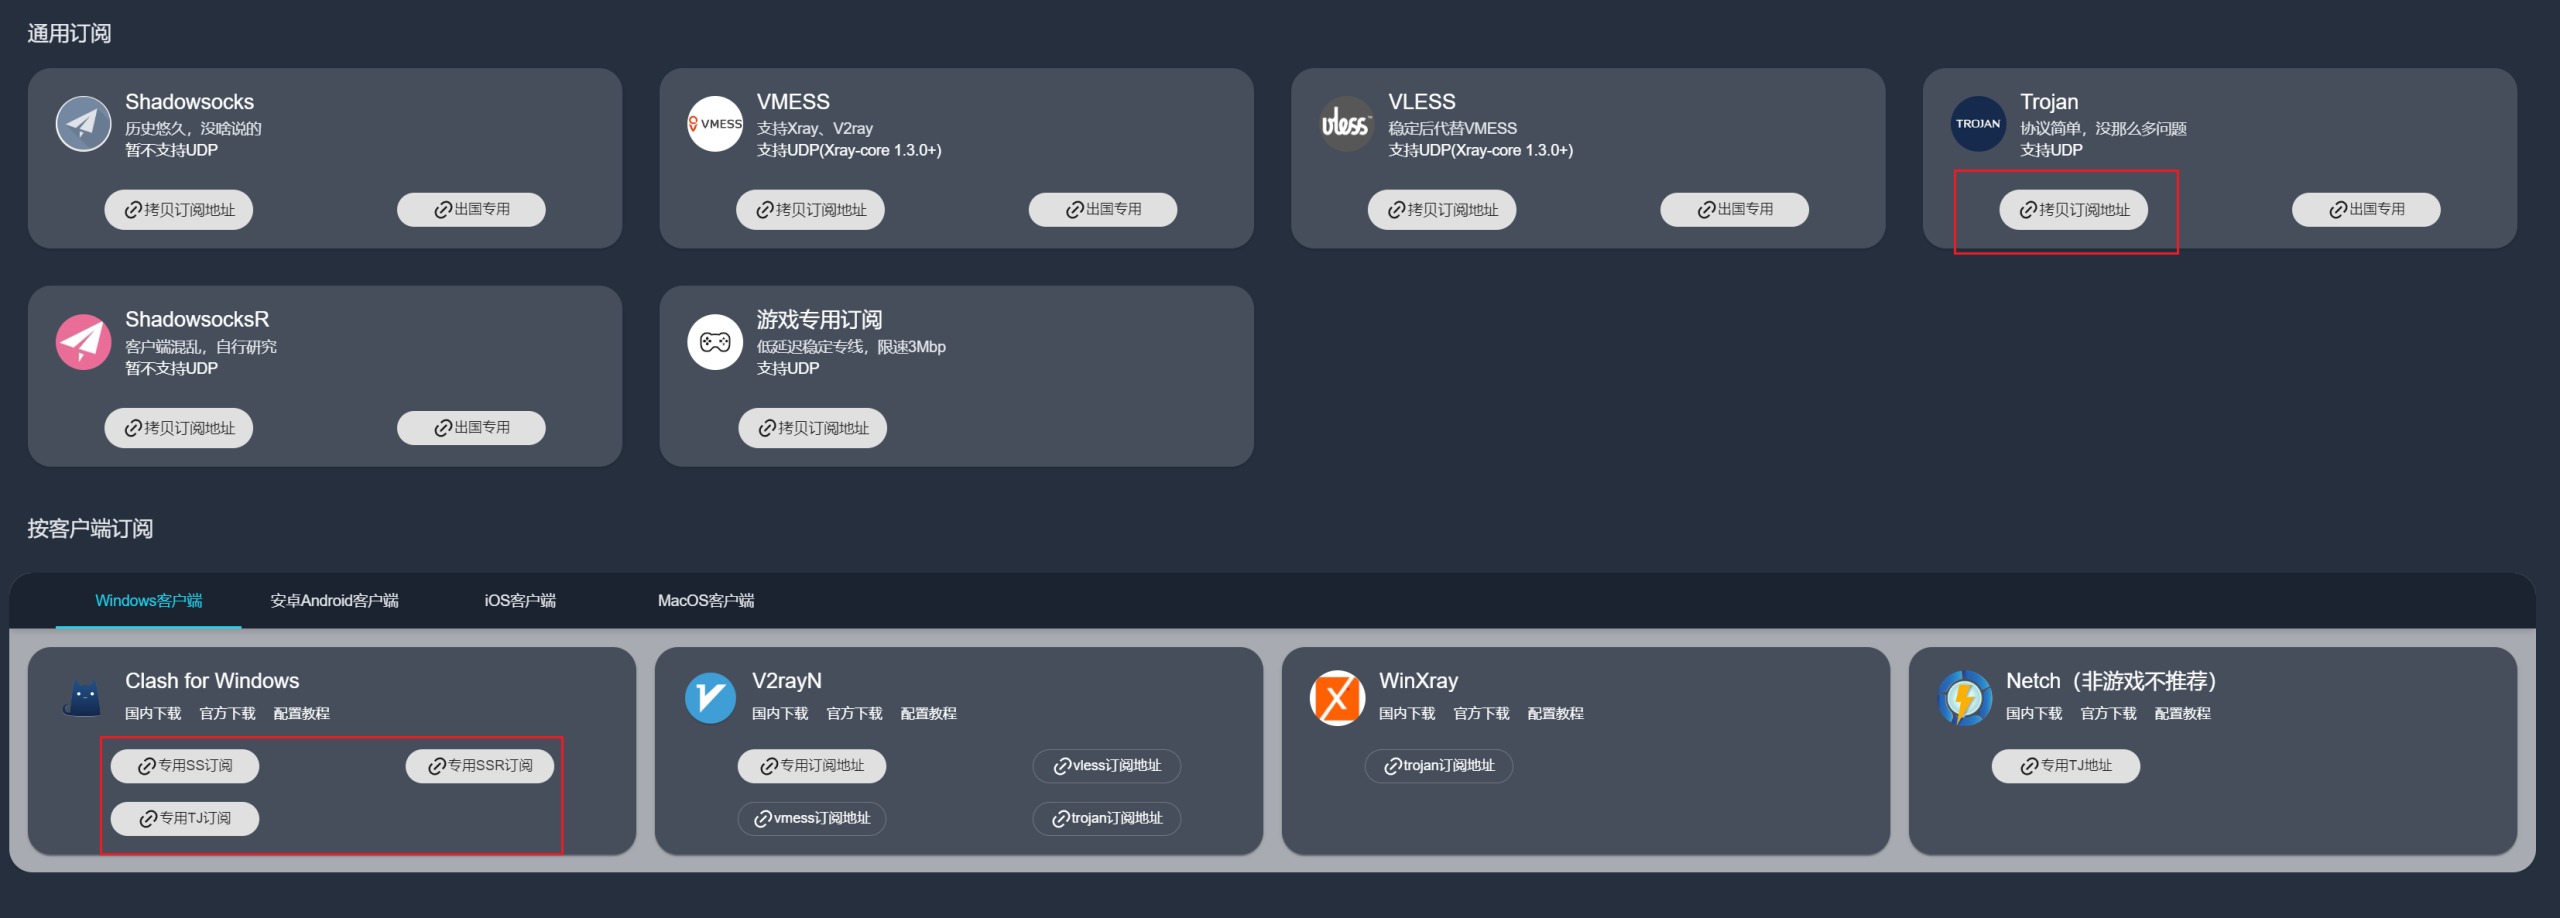Copy the Shadowsocks subscription address
Screen dimensions: 2560x918
point(179,210)
